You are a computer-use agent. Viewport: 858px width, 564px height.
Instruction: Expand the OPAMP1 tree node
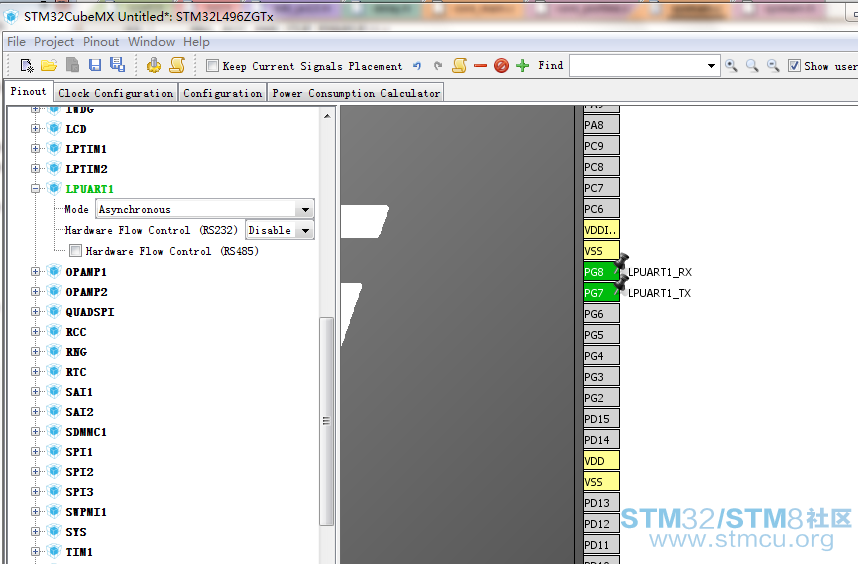pyautogui.click(x=36, y=272)
